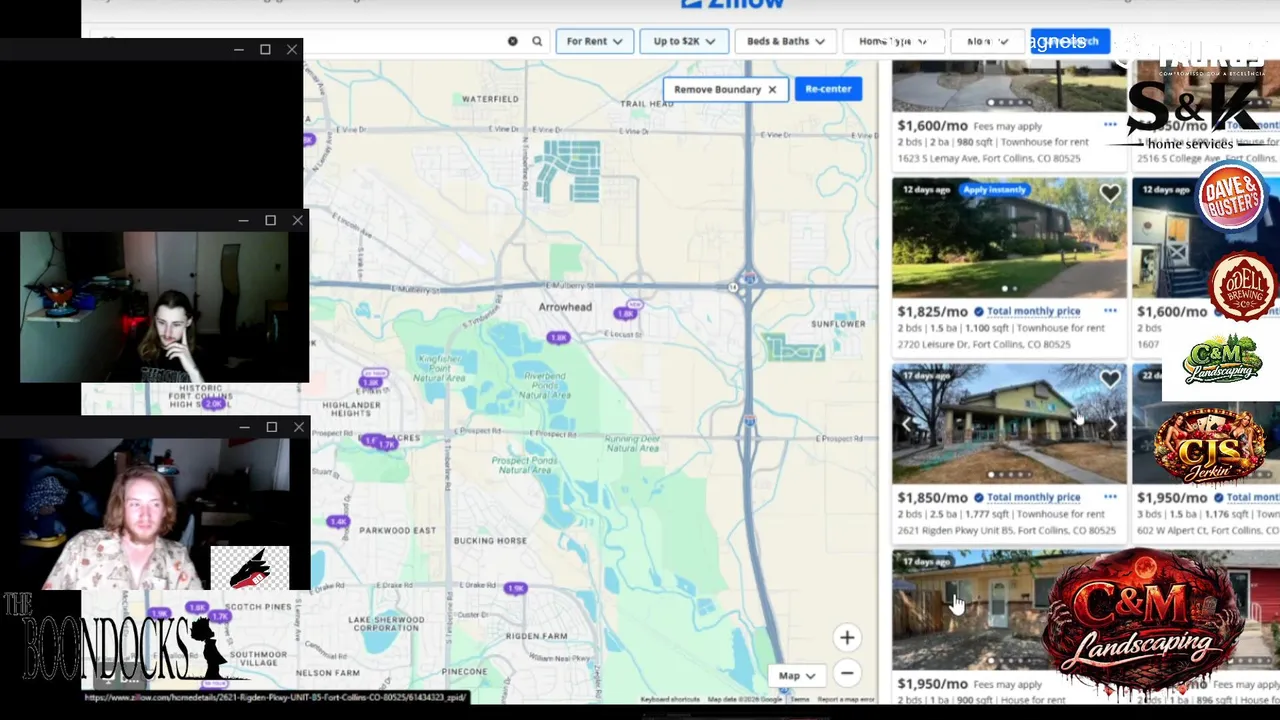Open address 1623 S Lemay Ave listing

point(989,158)
